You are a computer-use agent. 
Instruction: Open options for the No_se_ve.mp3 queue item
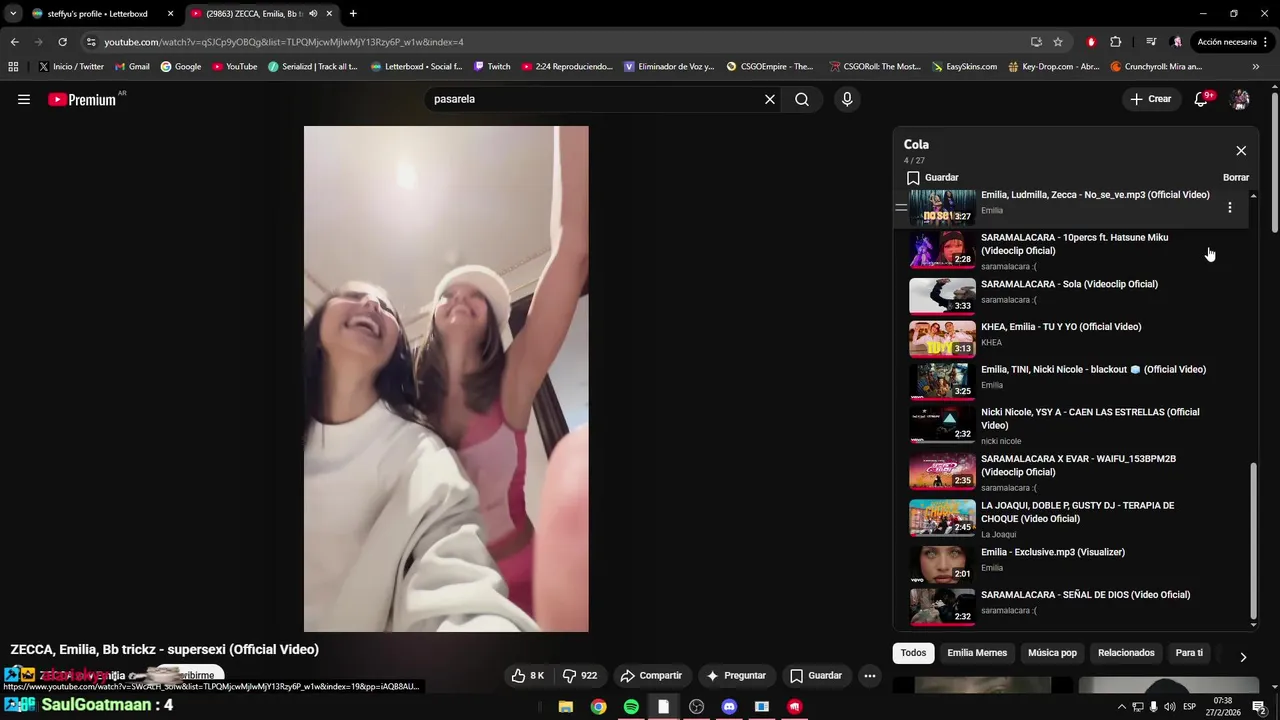click(x=1230, y=207)
